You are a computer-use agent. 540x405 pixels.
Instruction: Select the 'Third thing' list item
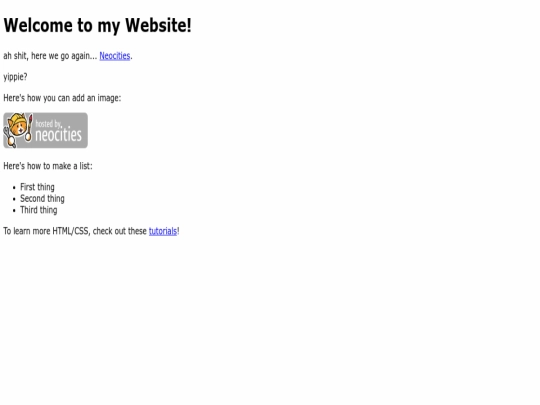(39, 210)
